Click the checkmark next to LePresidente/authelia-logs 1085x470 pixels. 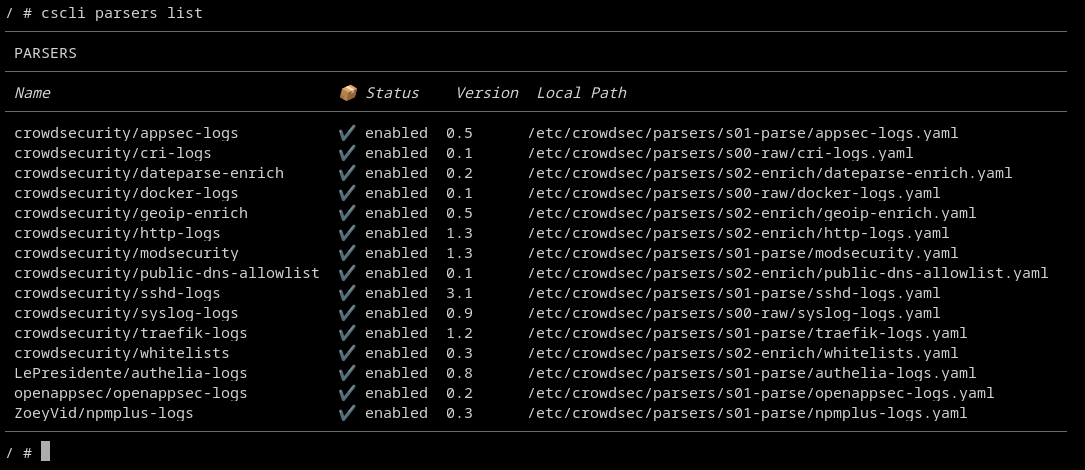[347, 373]
